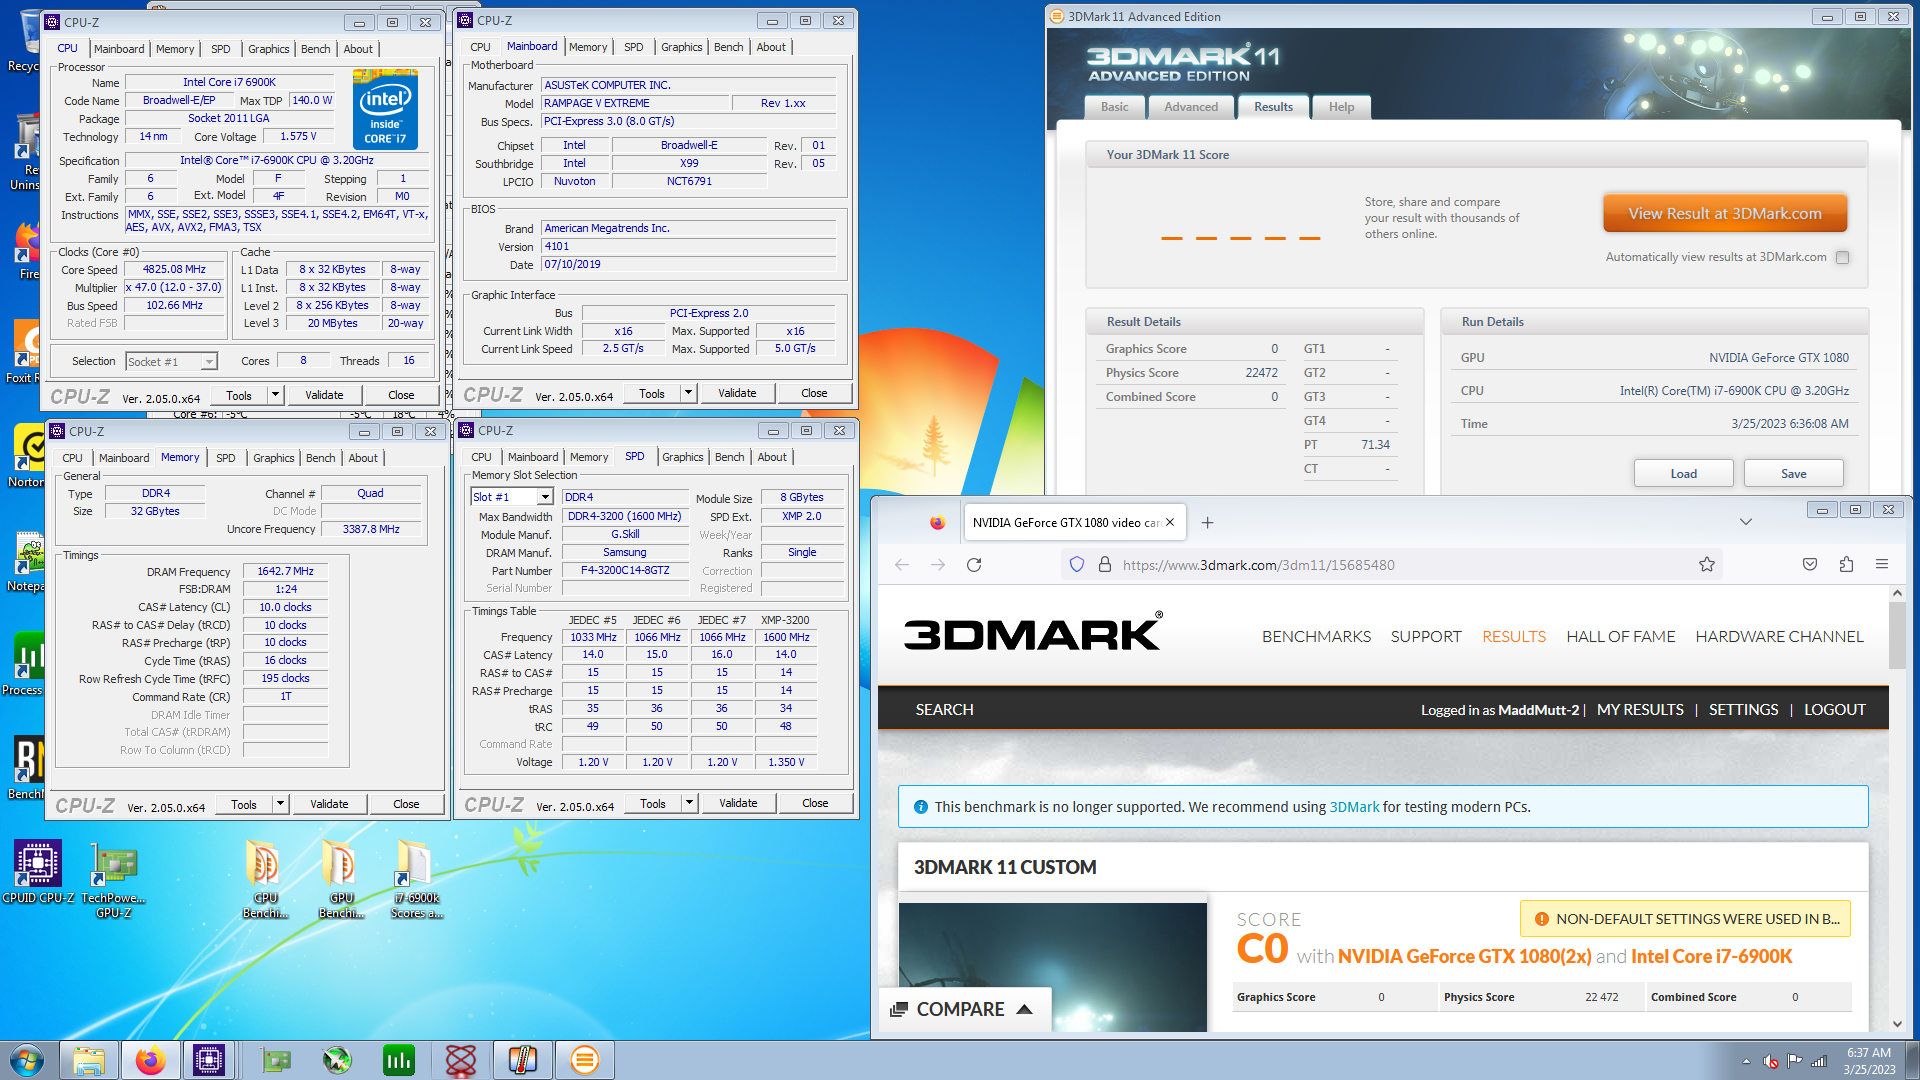Open new Firefox tab with plus
Screen dimensions: 1920x1080
coord(1207,523)
